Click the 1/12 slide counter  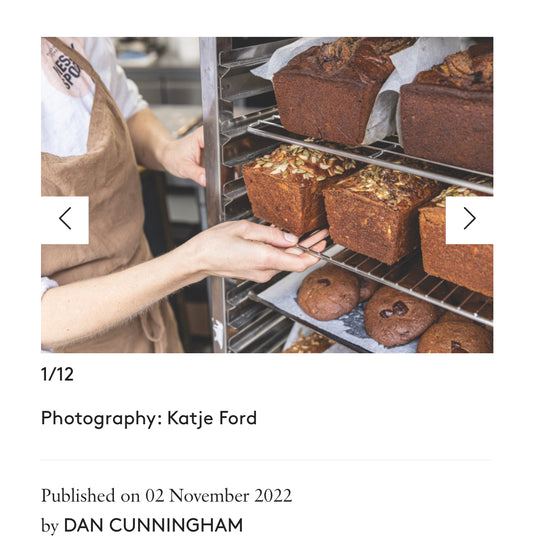[57, 374]
